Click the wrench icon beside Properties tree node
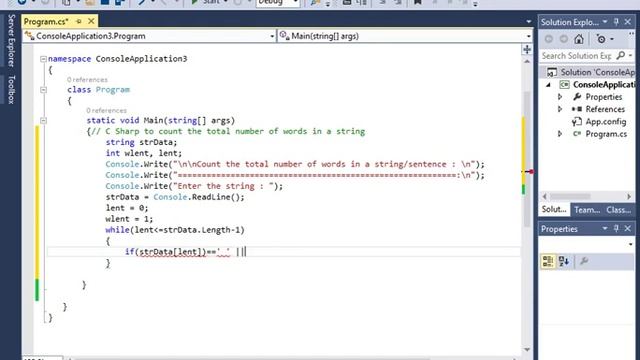Screen dimensions: 640x360 [x=577, y=97]
